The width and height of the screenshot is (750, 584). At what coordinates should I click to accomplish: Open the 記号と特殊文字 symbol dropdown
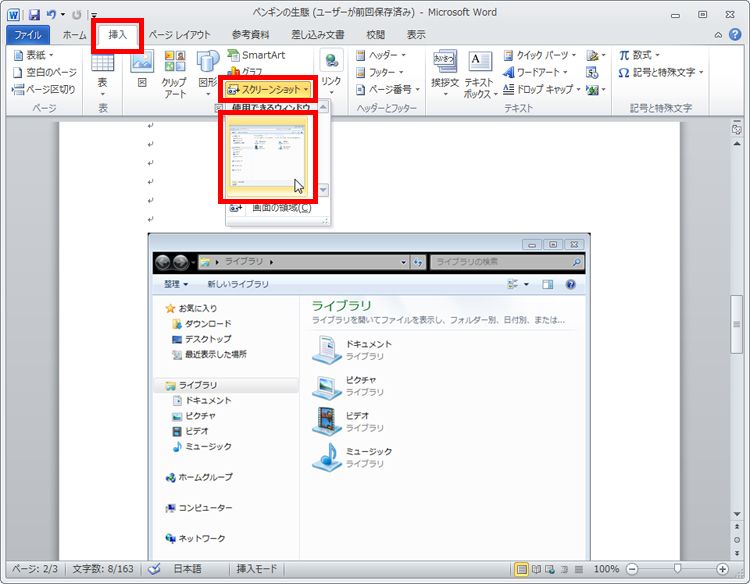coord(661,72)
